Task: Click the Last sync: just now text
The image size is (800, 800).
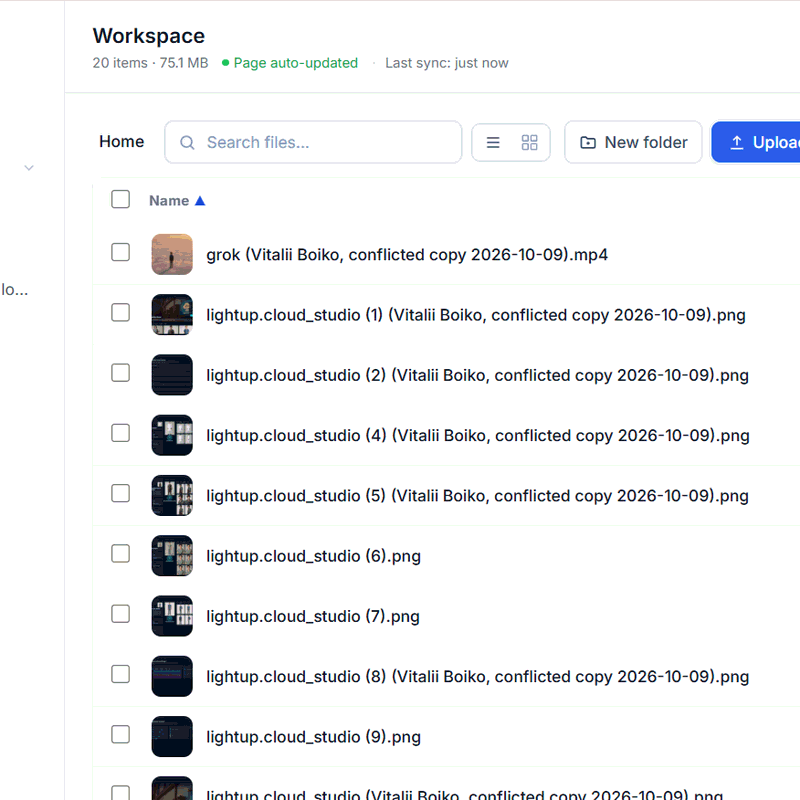Action: tap(446, 63)
